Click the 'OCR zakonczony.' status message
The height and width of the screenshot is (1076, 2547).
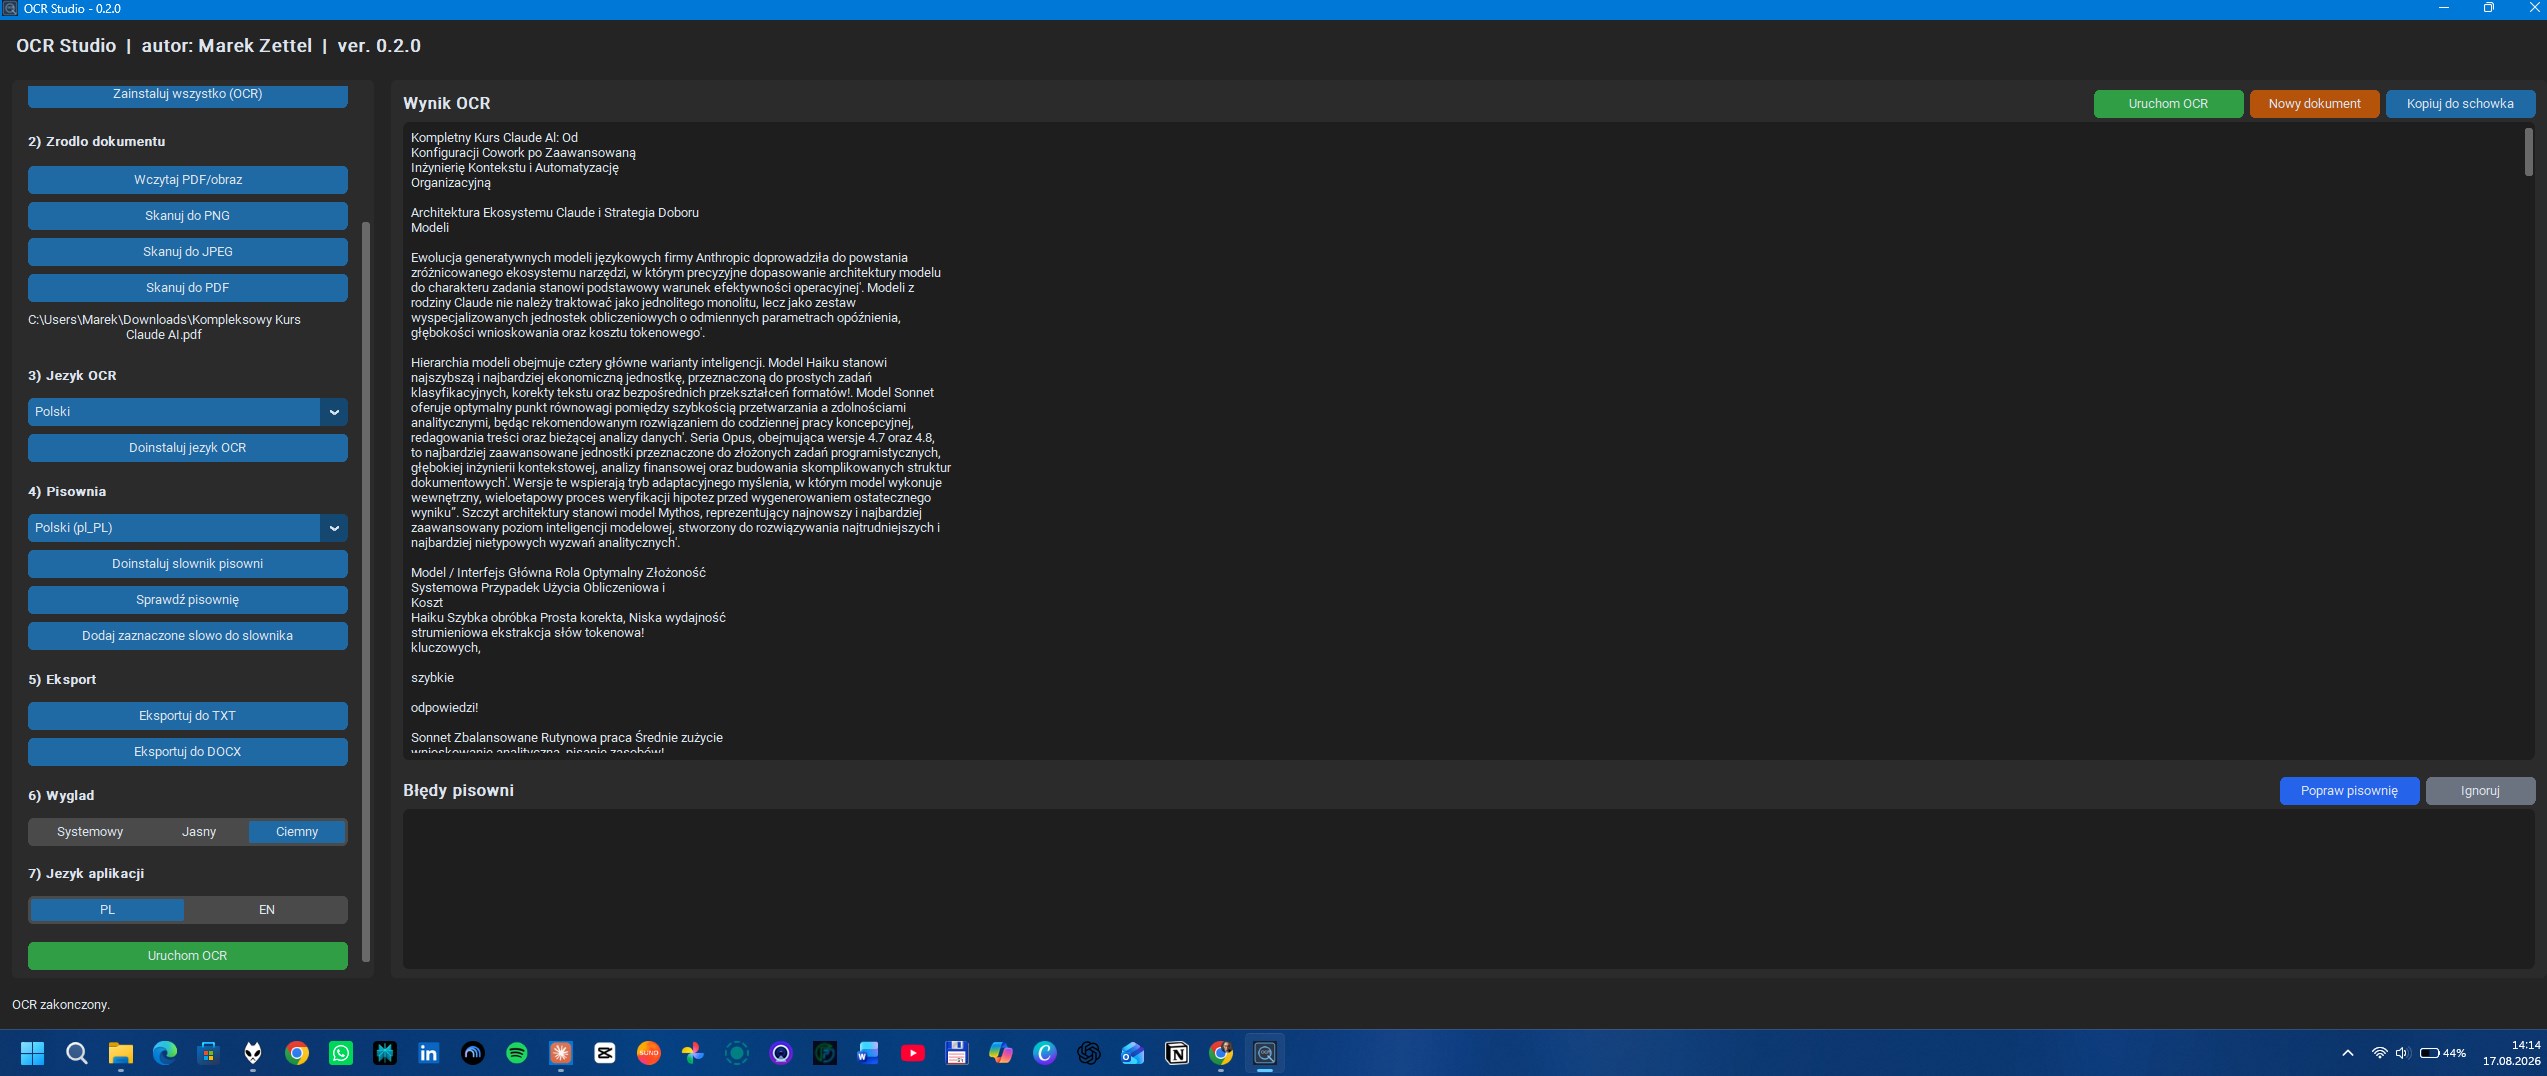61,1005
